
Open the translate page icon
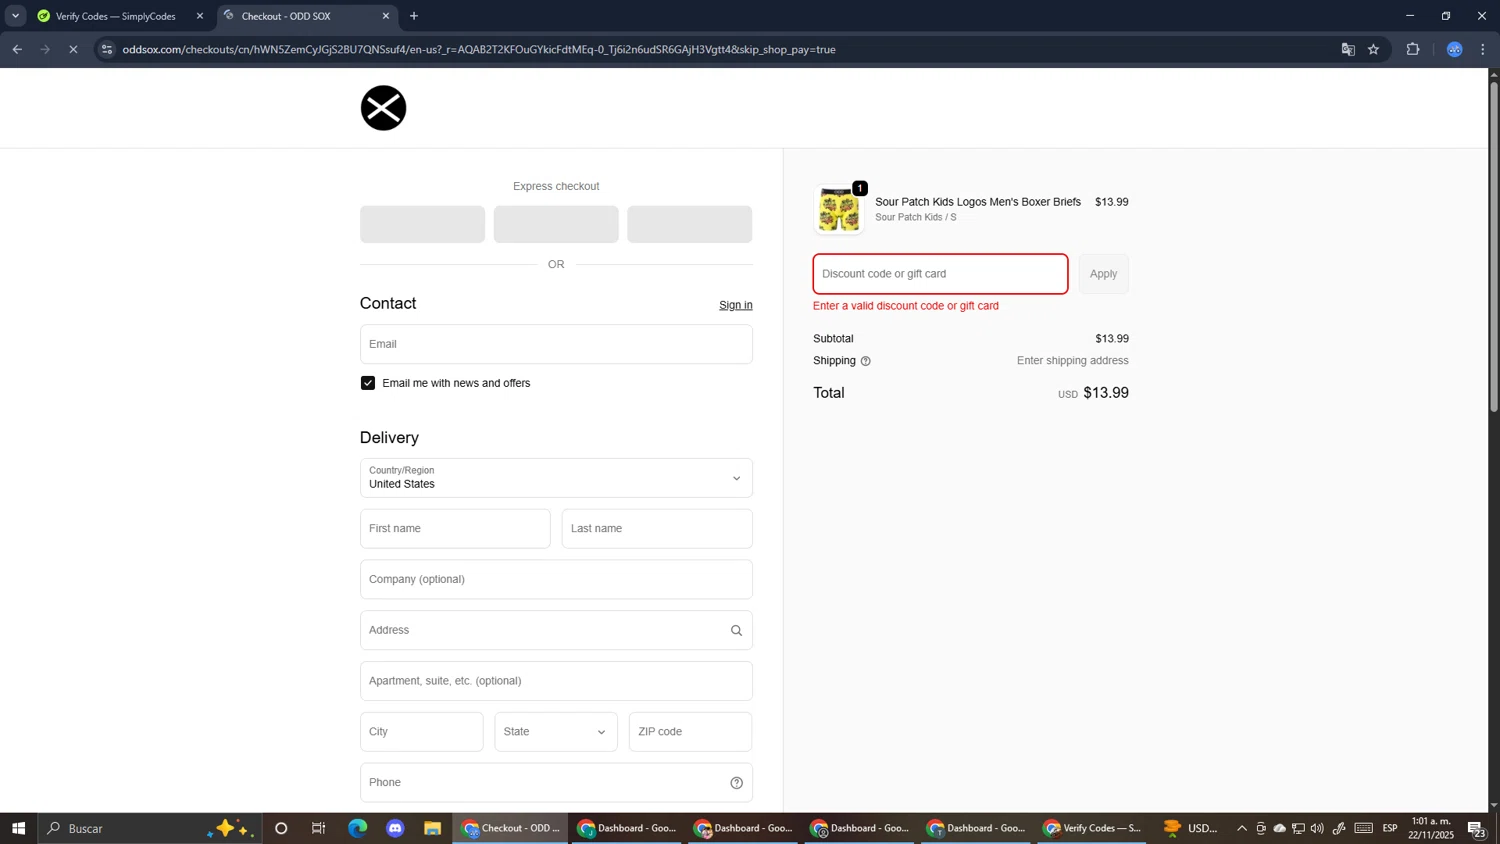tap(1347, 49)
